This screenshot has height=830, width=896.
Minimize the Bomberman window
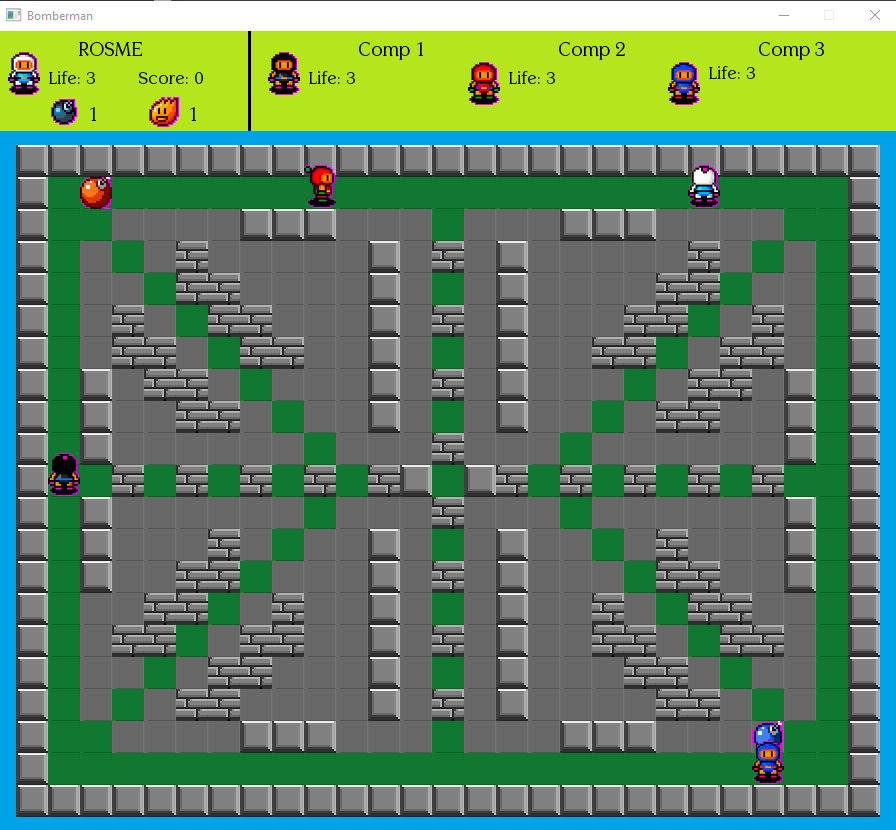click(784, 15)
